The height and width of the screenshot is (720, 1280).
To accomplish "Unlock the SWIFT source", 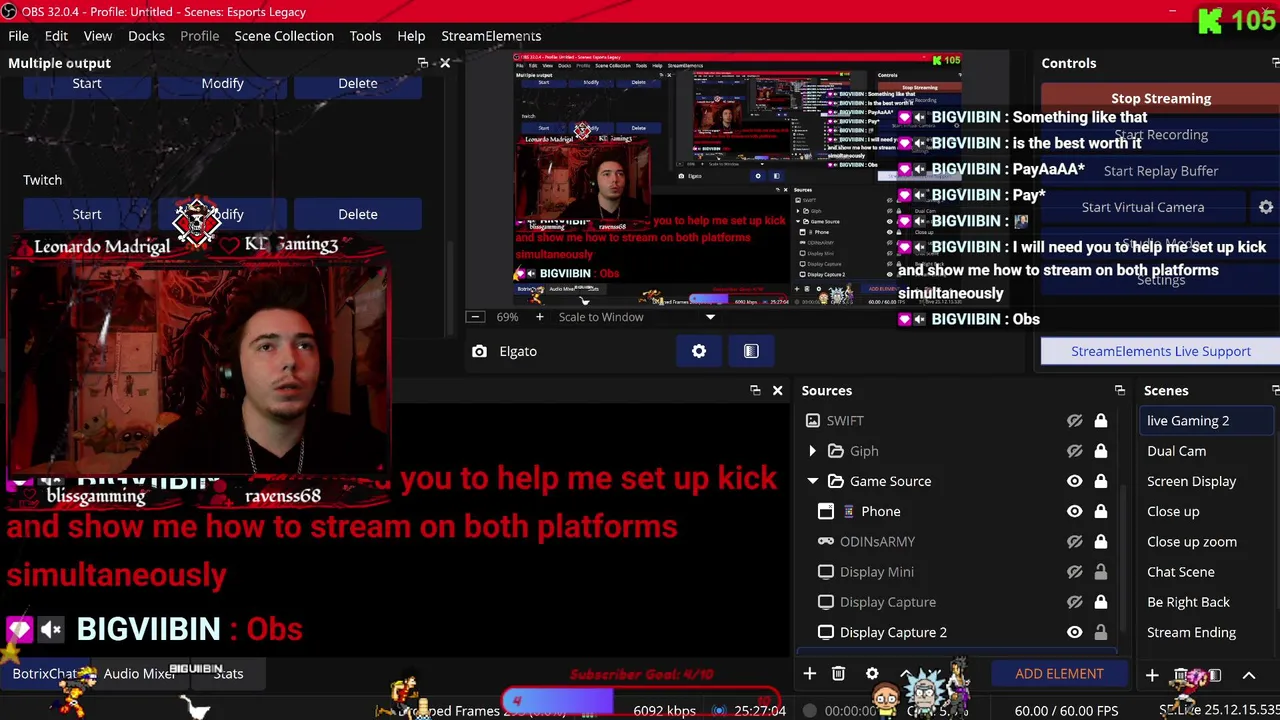I will click(x=1101, y=421).
